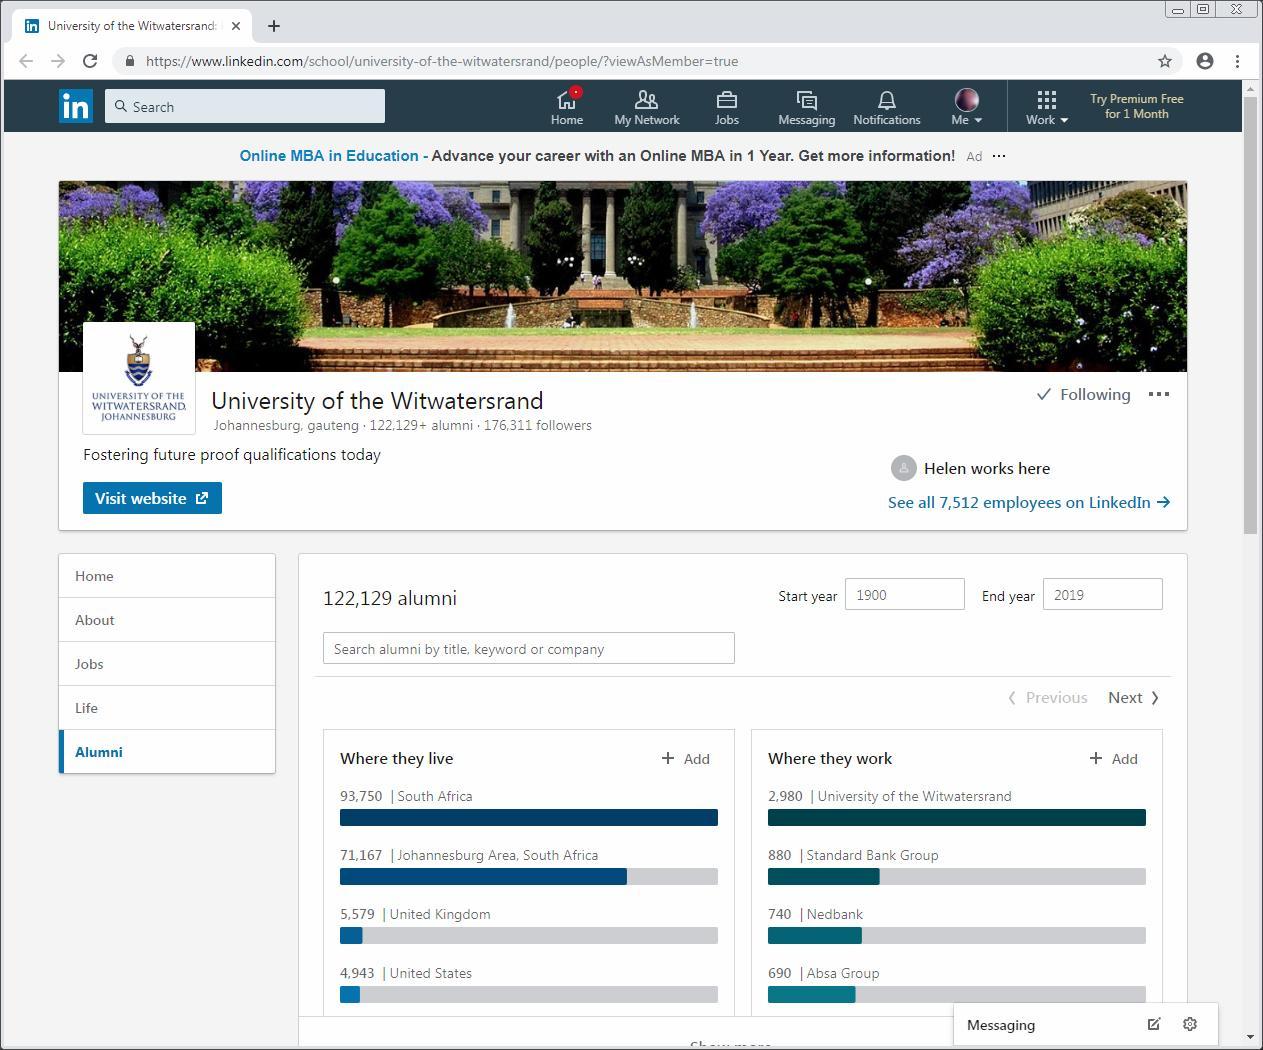View site security lock icon
The image size is (1263, 1050).
click(x=130, y=61)
